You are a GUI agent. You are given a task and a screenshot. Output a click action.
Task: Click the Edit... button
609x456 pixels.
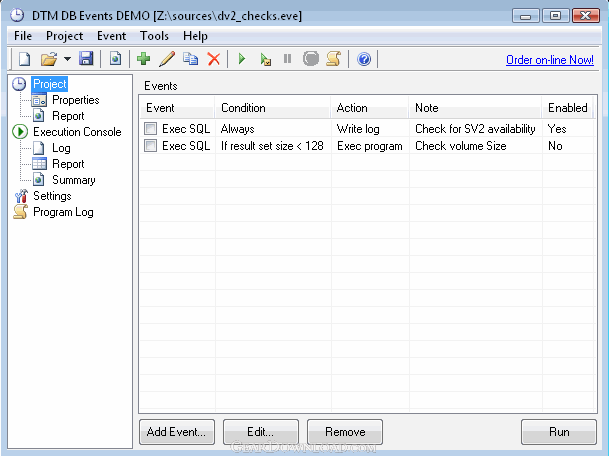coord(261,432)
